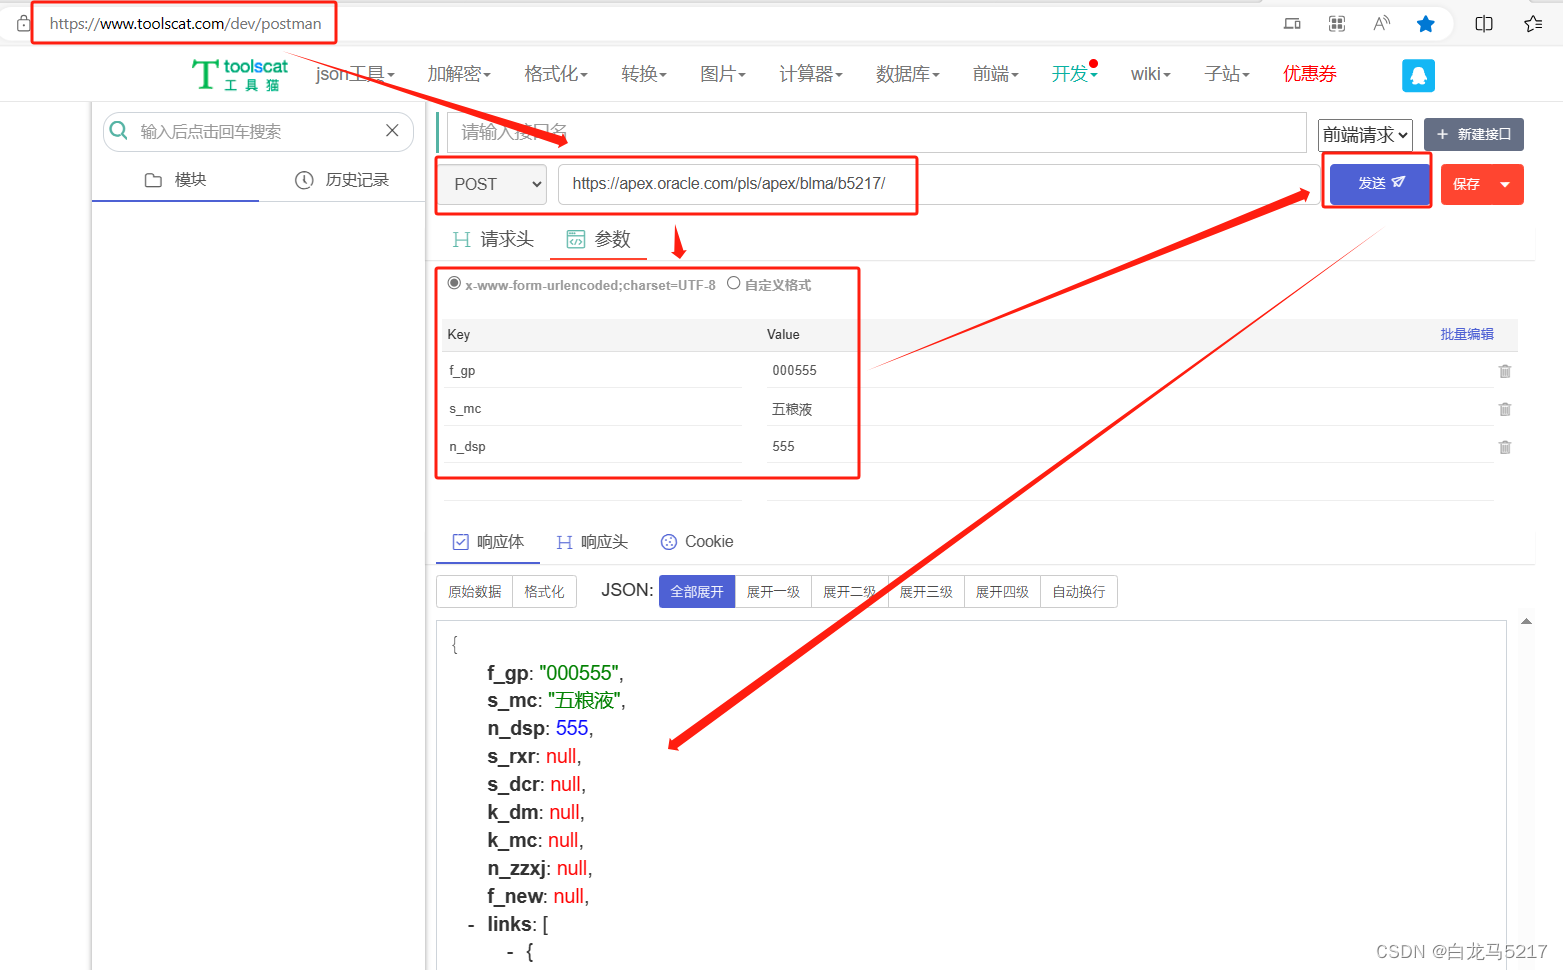
Task: Open the 格式化 dropdown menu
Action: (x=556, y=74)
